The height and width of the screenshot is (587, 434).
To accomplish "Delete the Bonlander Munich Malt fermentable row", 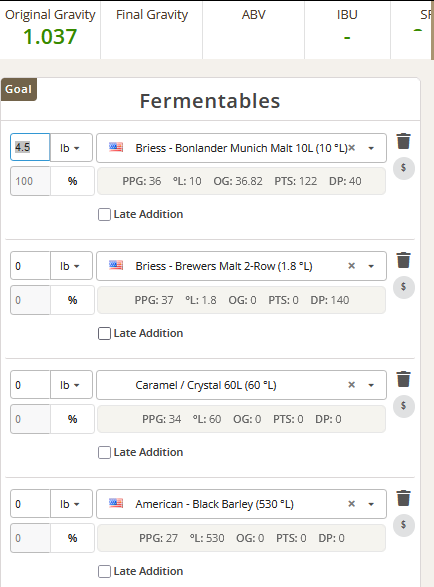I will (404, 142).
